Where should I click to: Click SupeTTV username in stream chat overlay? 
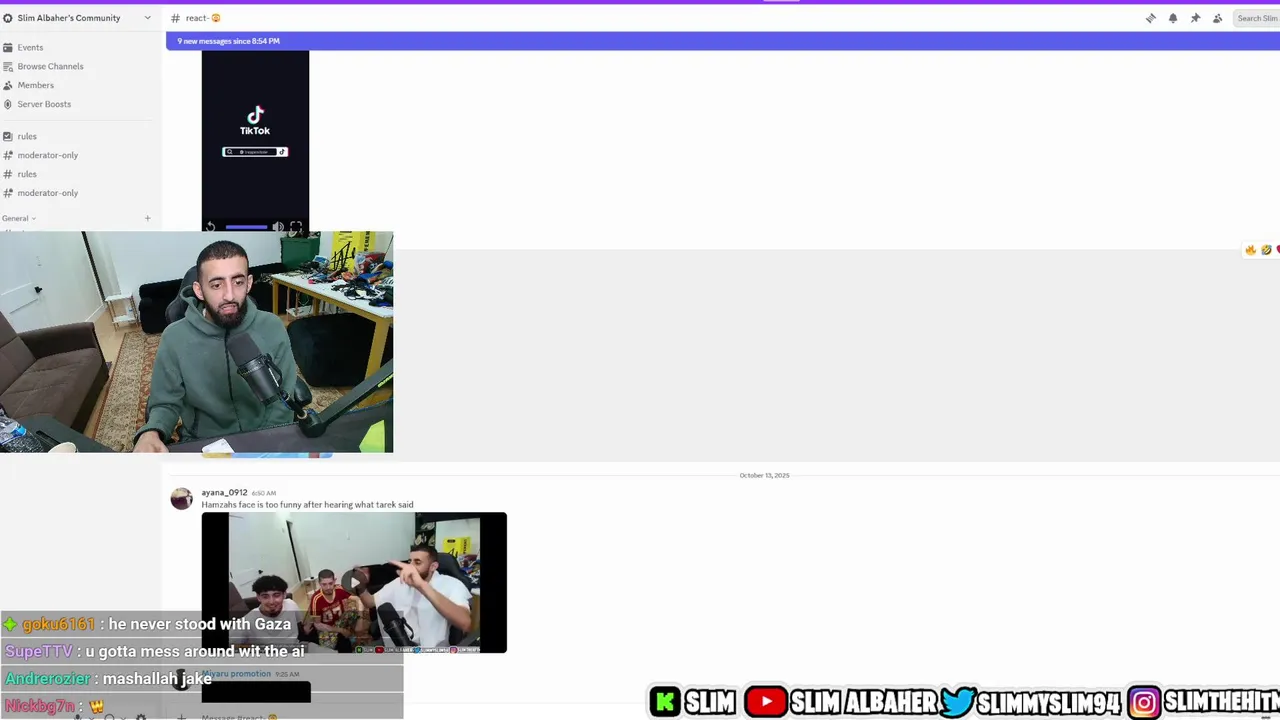[39, 651]
